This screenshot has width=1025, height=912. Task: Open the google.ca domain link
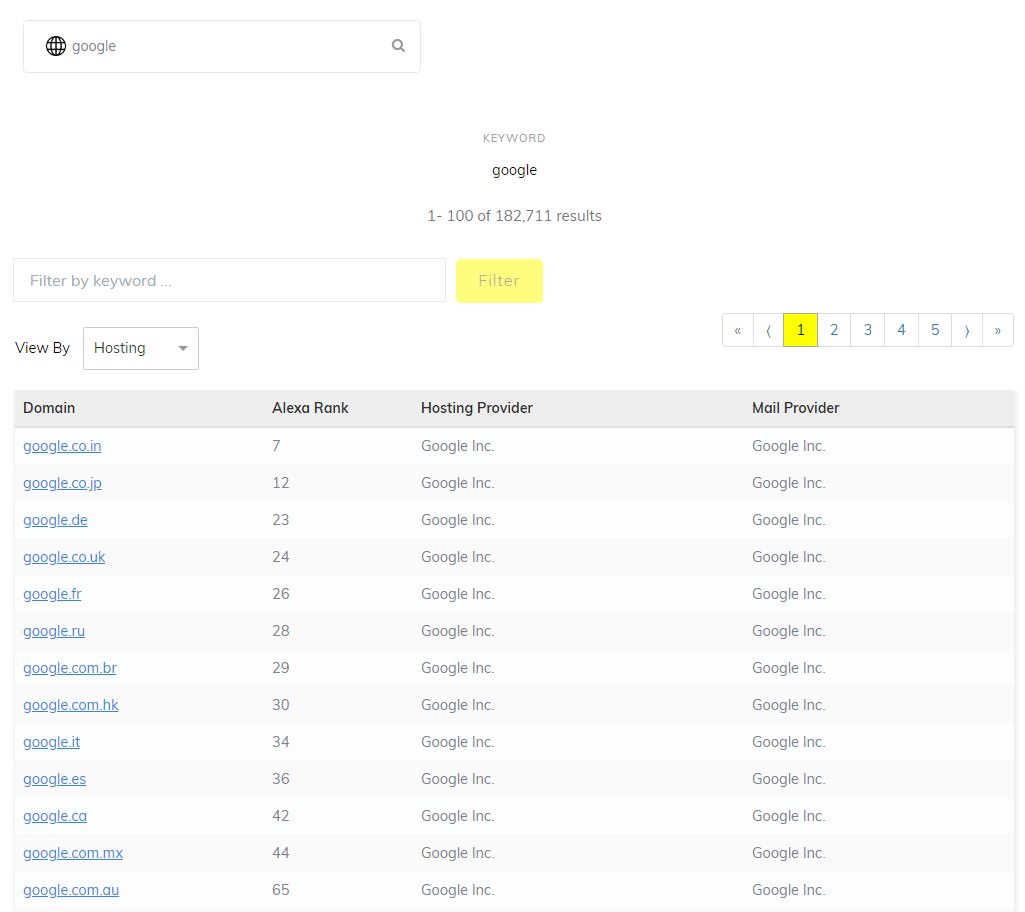click(x=55, y=816)
